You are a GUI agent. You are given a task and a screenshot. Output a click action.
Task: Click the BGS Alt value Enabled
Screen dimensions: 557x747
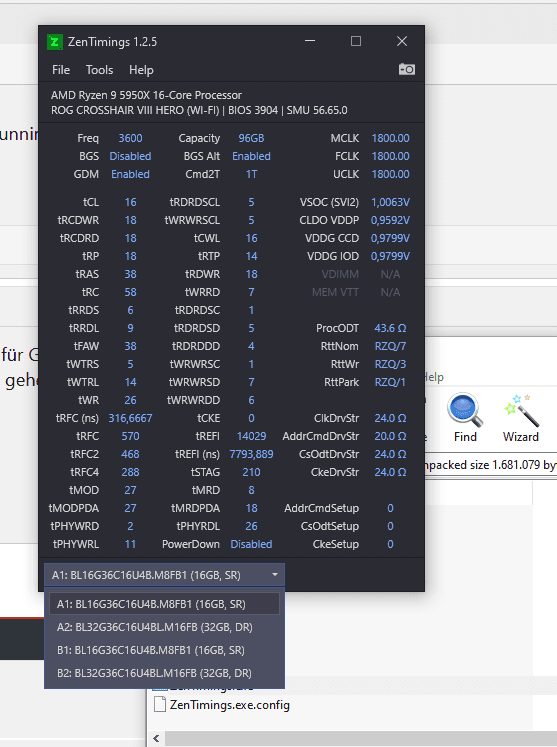[x=251, y=156]
